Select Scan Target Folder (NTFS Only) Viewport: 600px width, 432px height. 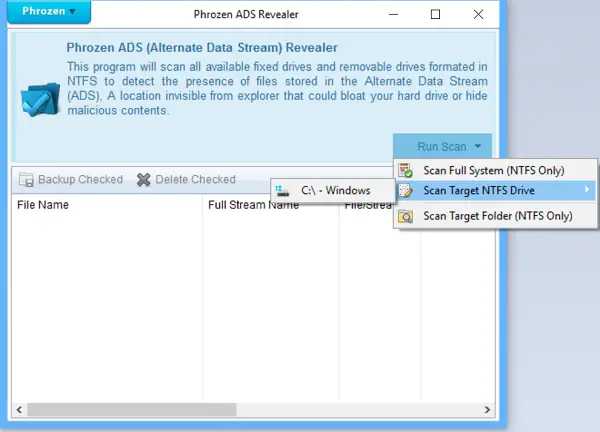[495, 216]
